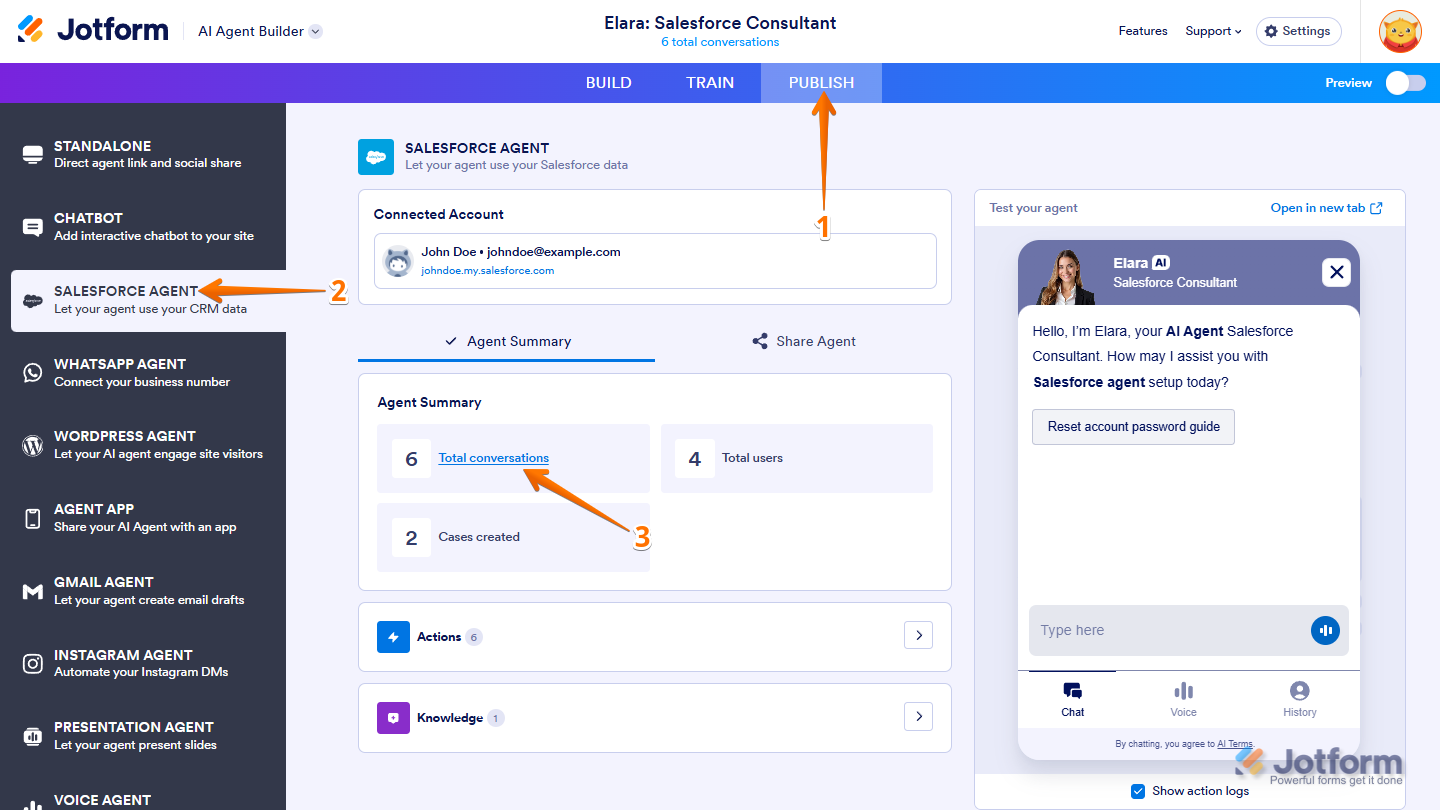Click the voice microphone button in chat input
This screenshot has width=1440, height=810.
point(1325,630)
